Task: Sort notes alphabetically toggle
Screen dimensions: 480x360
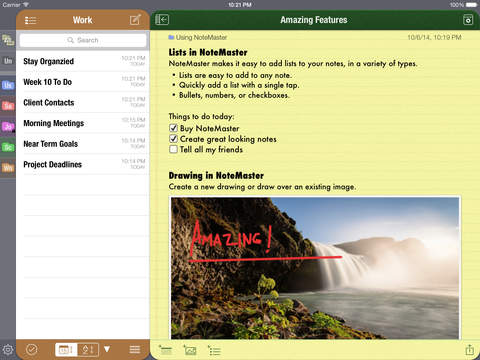Action: tap(88, 350)
